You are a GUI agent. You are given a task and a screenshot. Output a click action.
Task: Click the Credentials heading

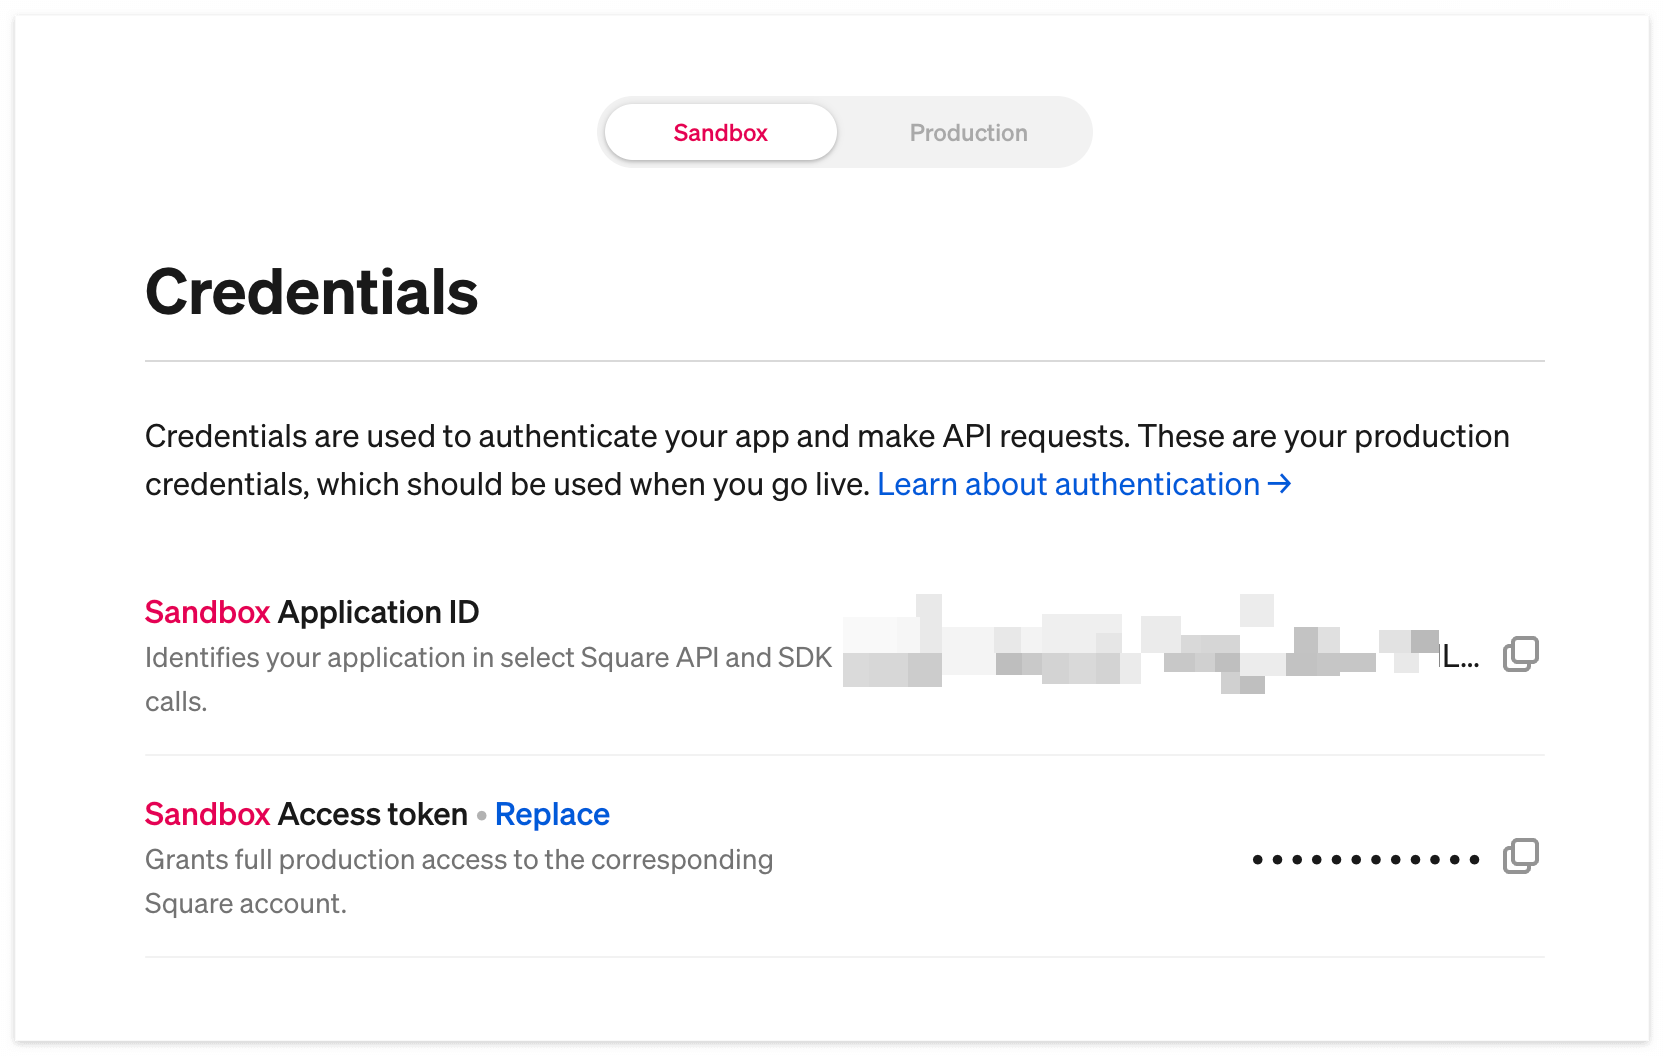pos(311,293)
